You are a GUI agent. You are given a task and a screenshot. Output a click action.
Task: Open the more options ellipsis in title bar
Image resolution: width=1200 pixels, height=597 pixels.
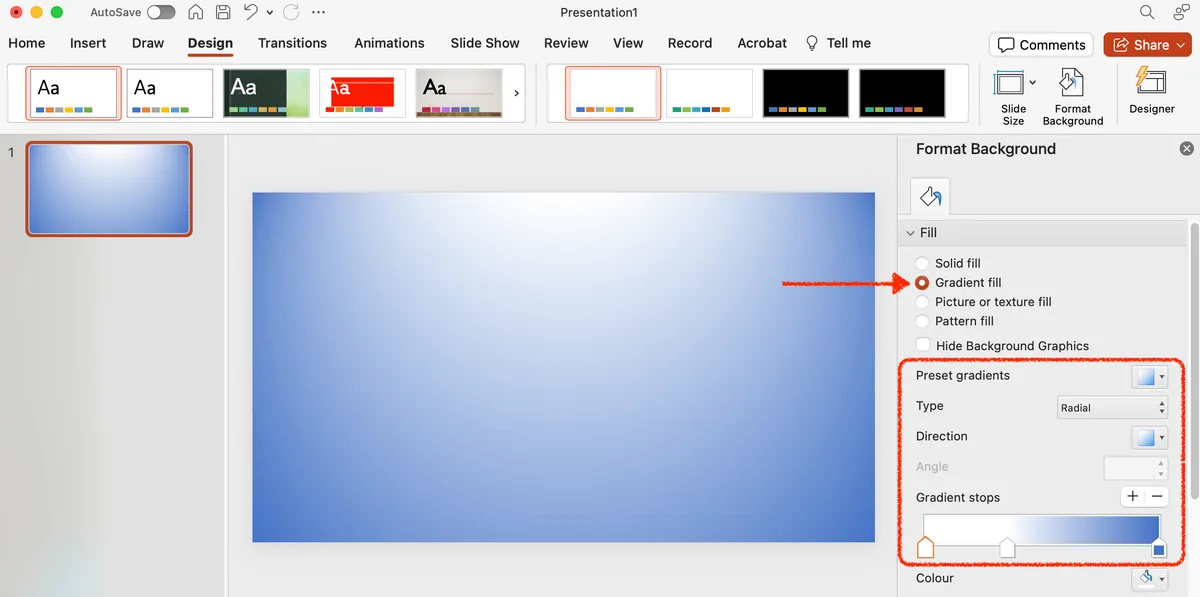point(318,13)
